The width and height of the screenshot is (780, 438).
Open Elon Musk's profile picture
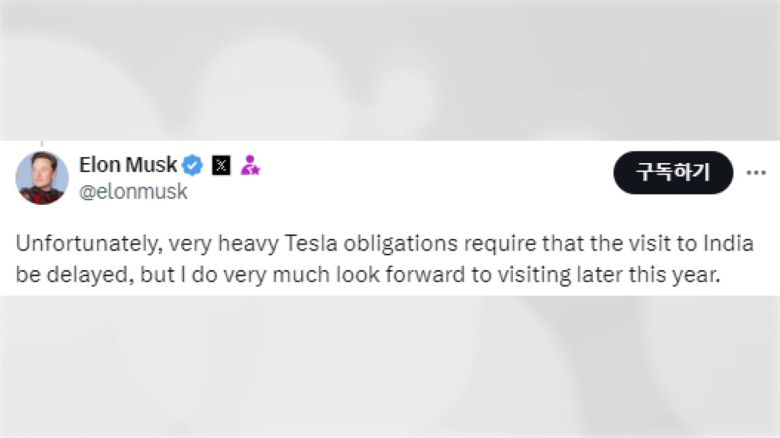pyautogui.click(x=42, y=178)
